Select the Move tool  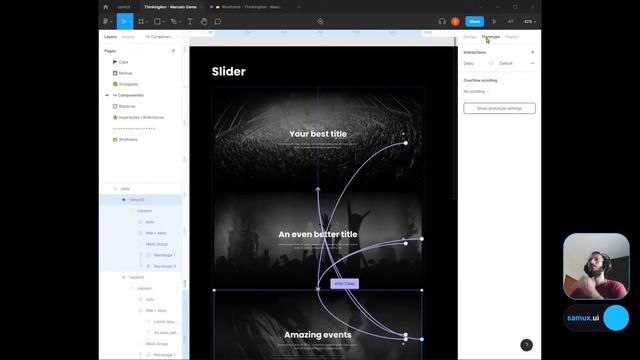123,22
